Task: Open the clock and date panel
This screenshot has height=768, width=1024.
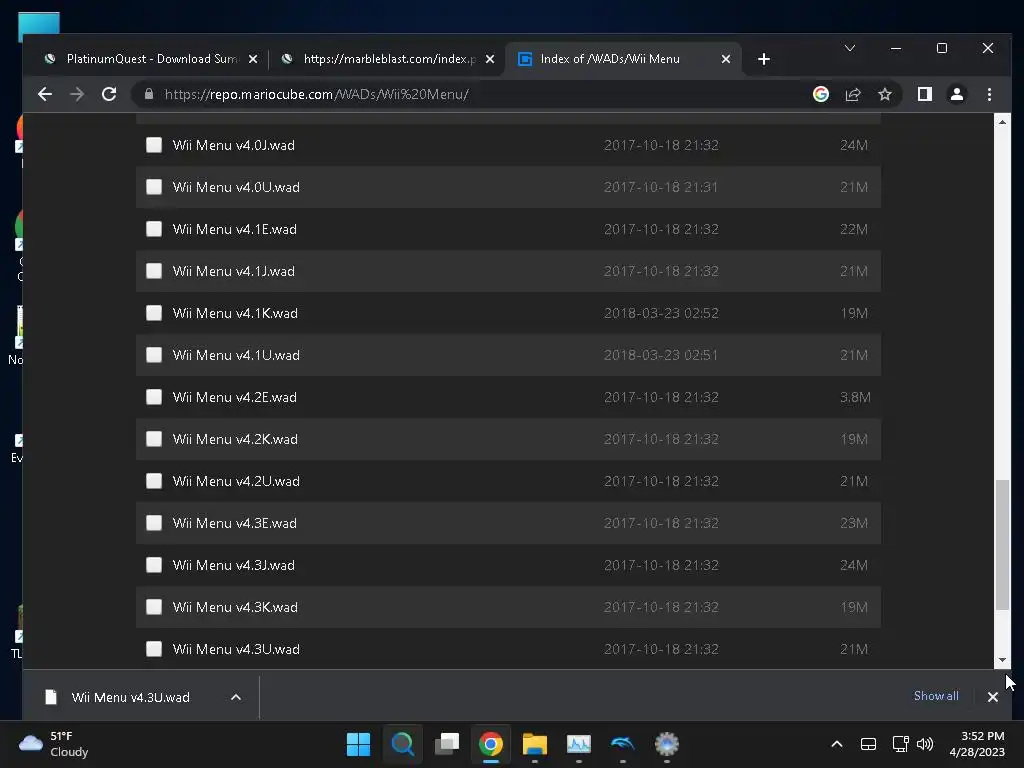Action: pyautogui.click(x=977, y=744)
